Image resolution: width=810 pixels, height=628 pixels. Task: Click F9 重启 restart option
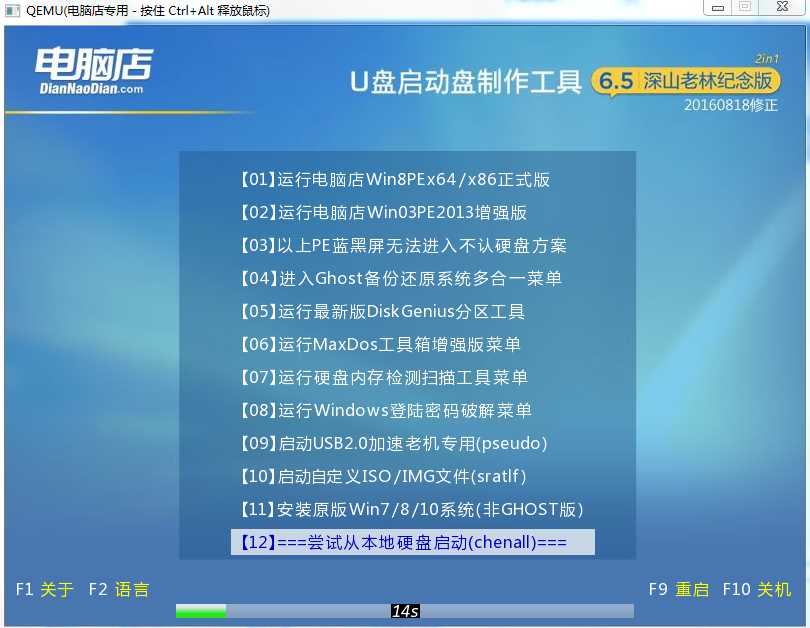(680, 590)
